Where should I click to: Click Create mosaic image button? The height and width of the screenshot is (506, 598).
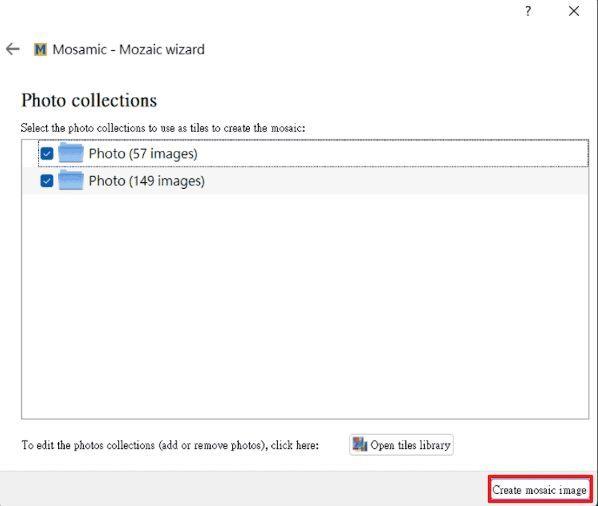[x=540, y=490]
